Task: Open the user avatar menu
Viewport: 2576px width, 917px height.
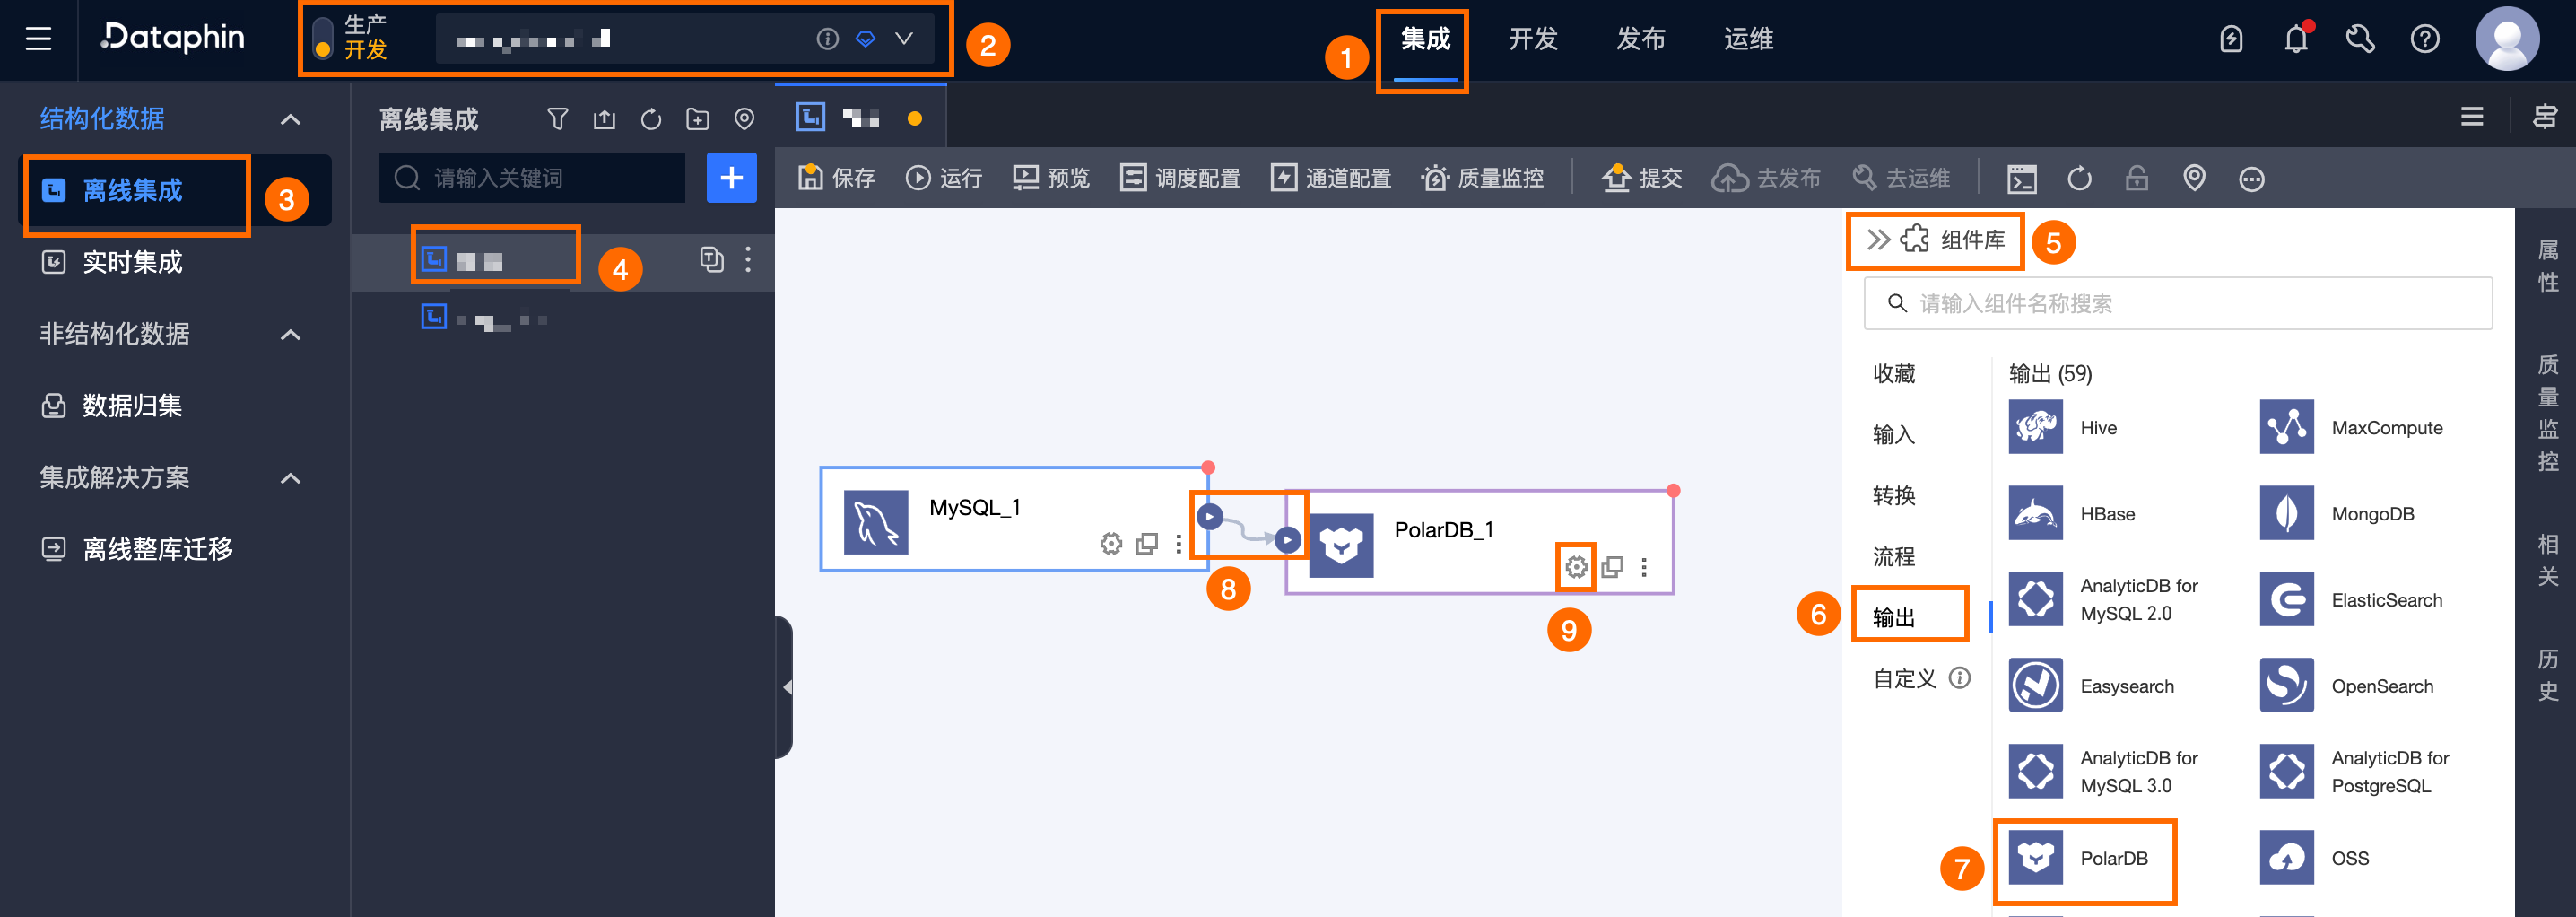Action: pyautogui.click(x=2507, y=39)
